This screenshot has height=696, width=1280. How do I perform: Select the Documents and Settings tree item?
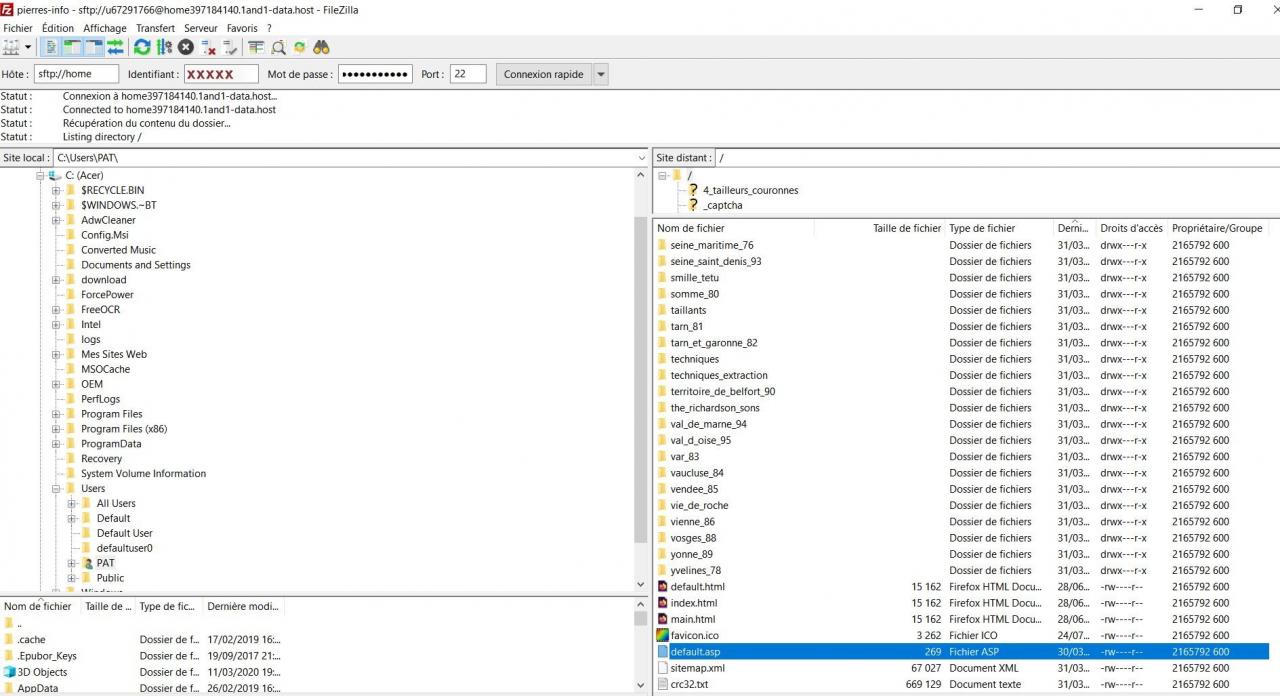[136, 265]
